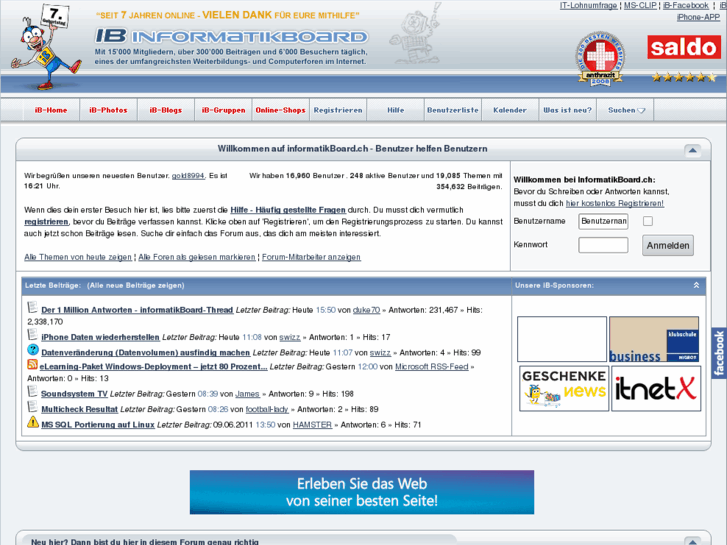Open user James profile link

point(248,394)
